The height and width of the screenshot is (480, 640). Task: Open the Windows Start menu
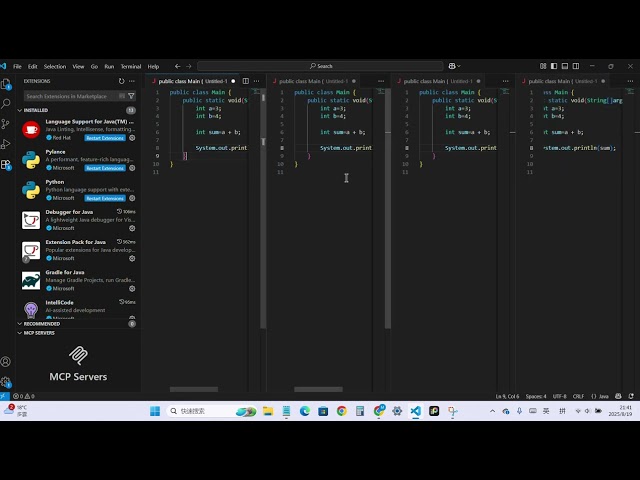tap(155, 411)
